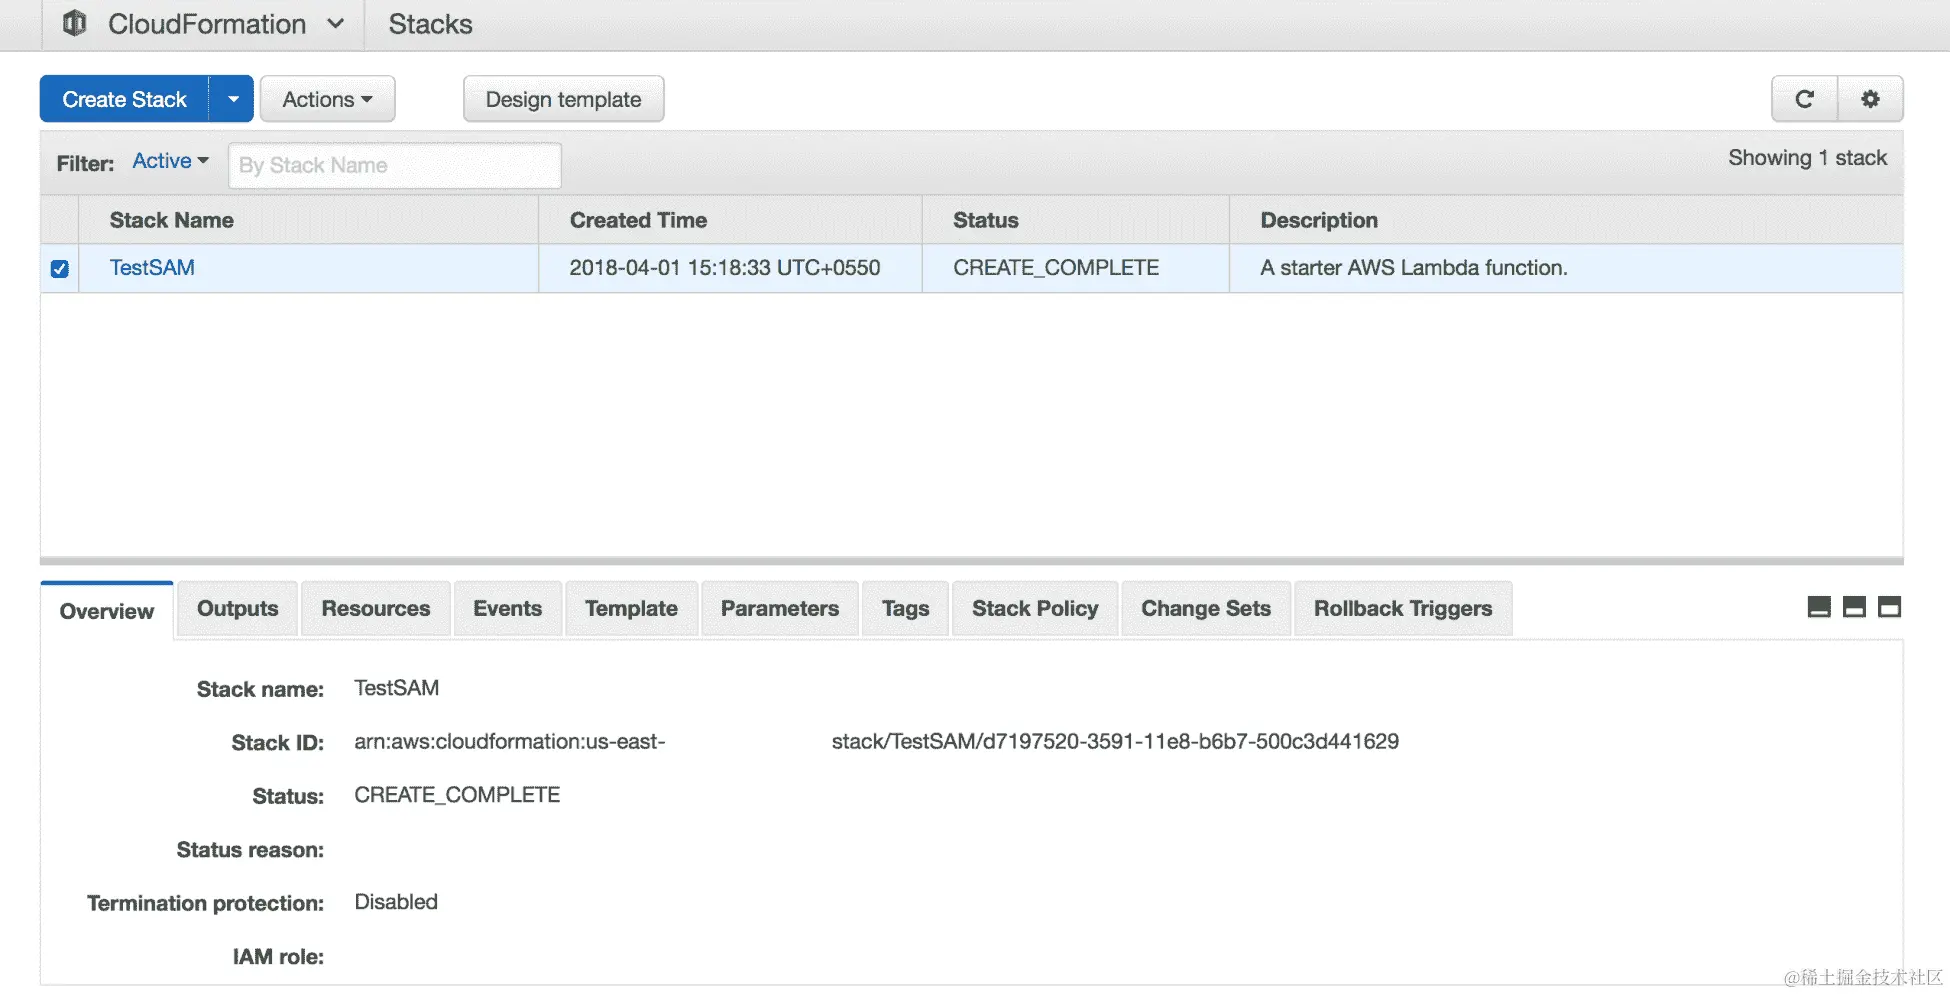Click the Stacks breadcrumb heading
Screen dimensions: 1950x994
pyautogui.click(x=430, y=24)
